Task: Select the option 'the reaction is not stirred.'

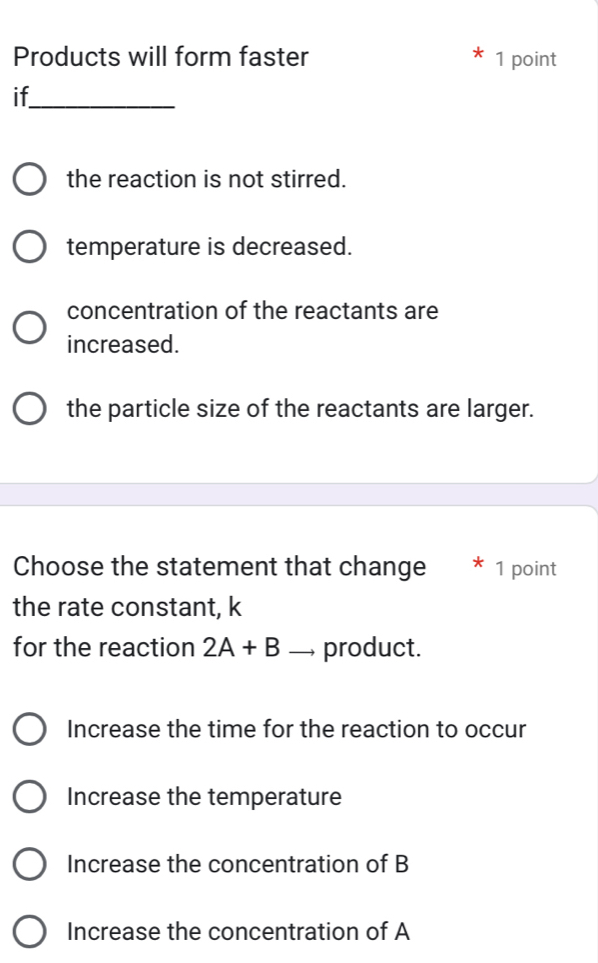Action: click(30, 179)
